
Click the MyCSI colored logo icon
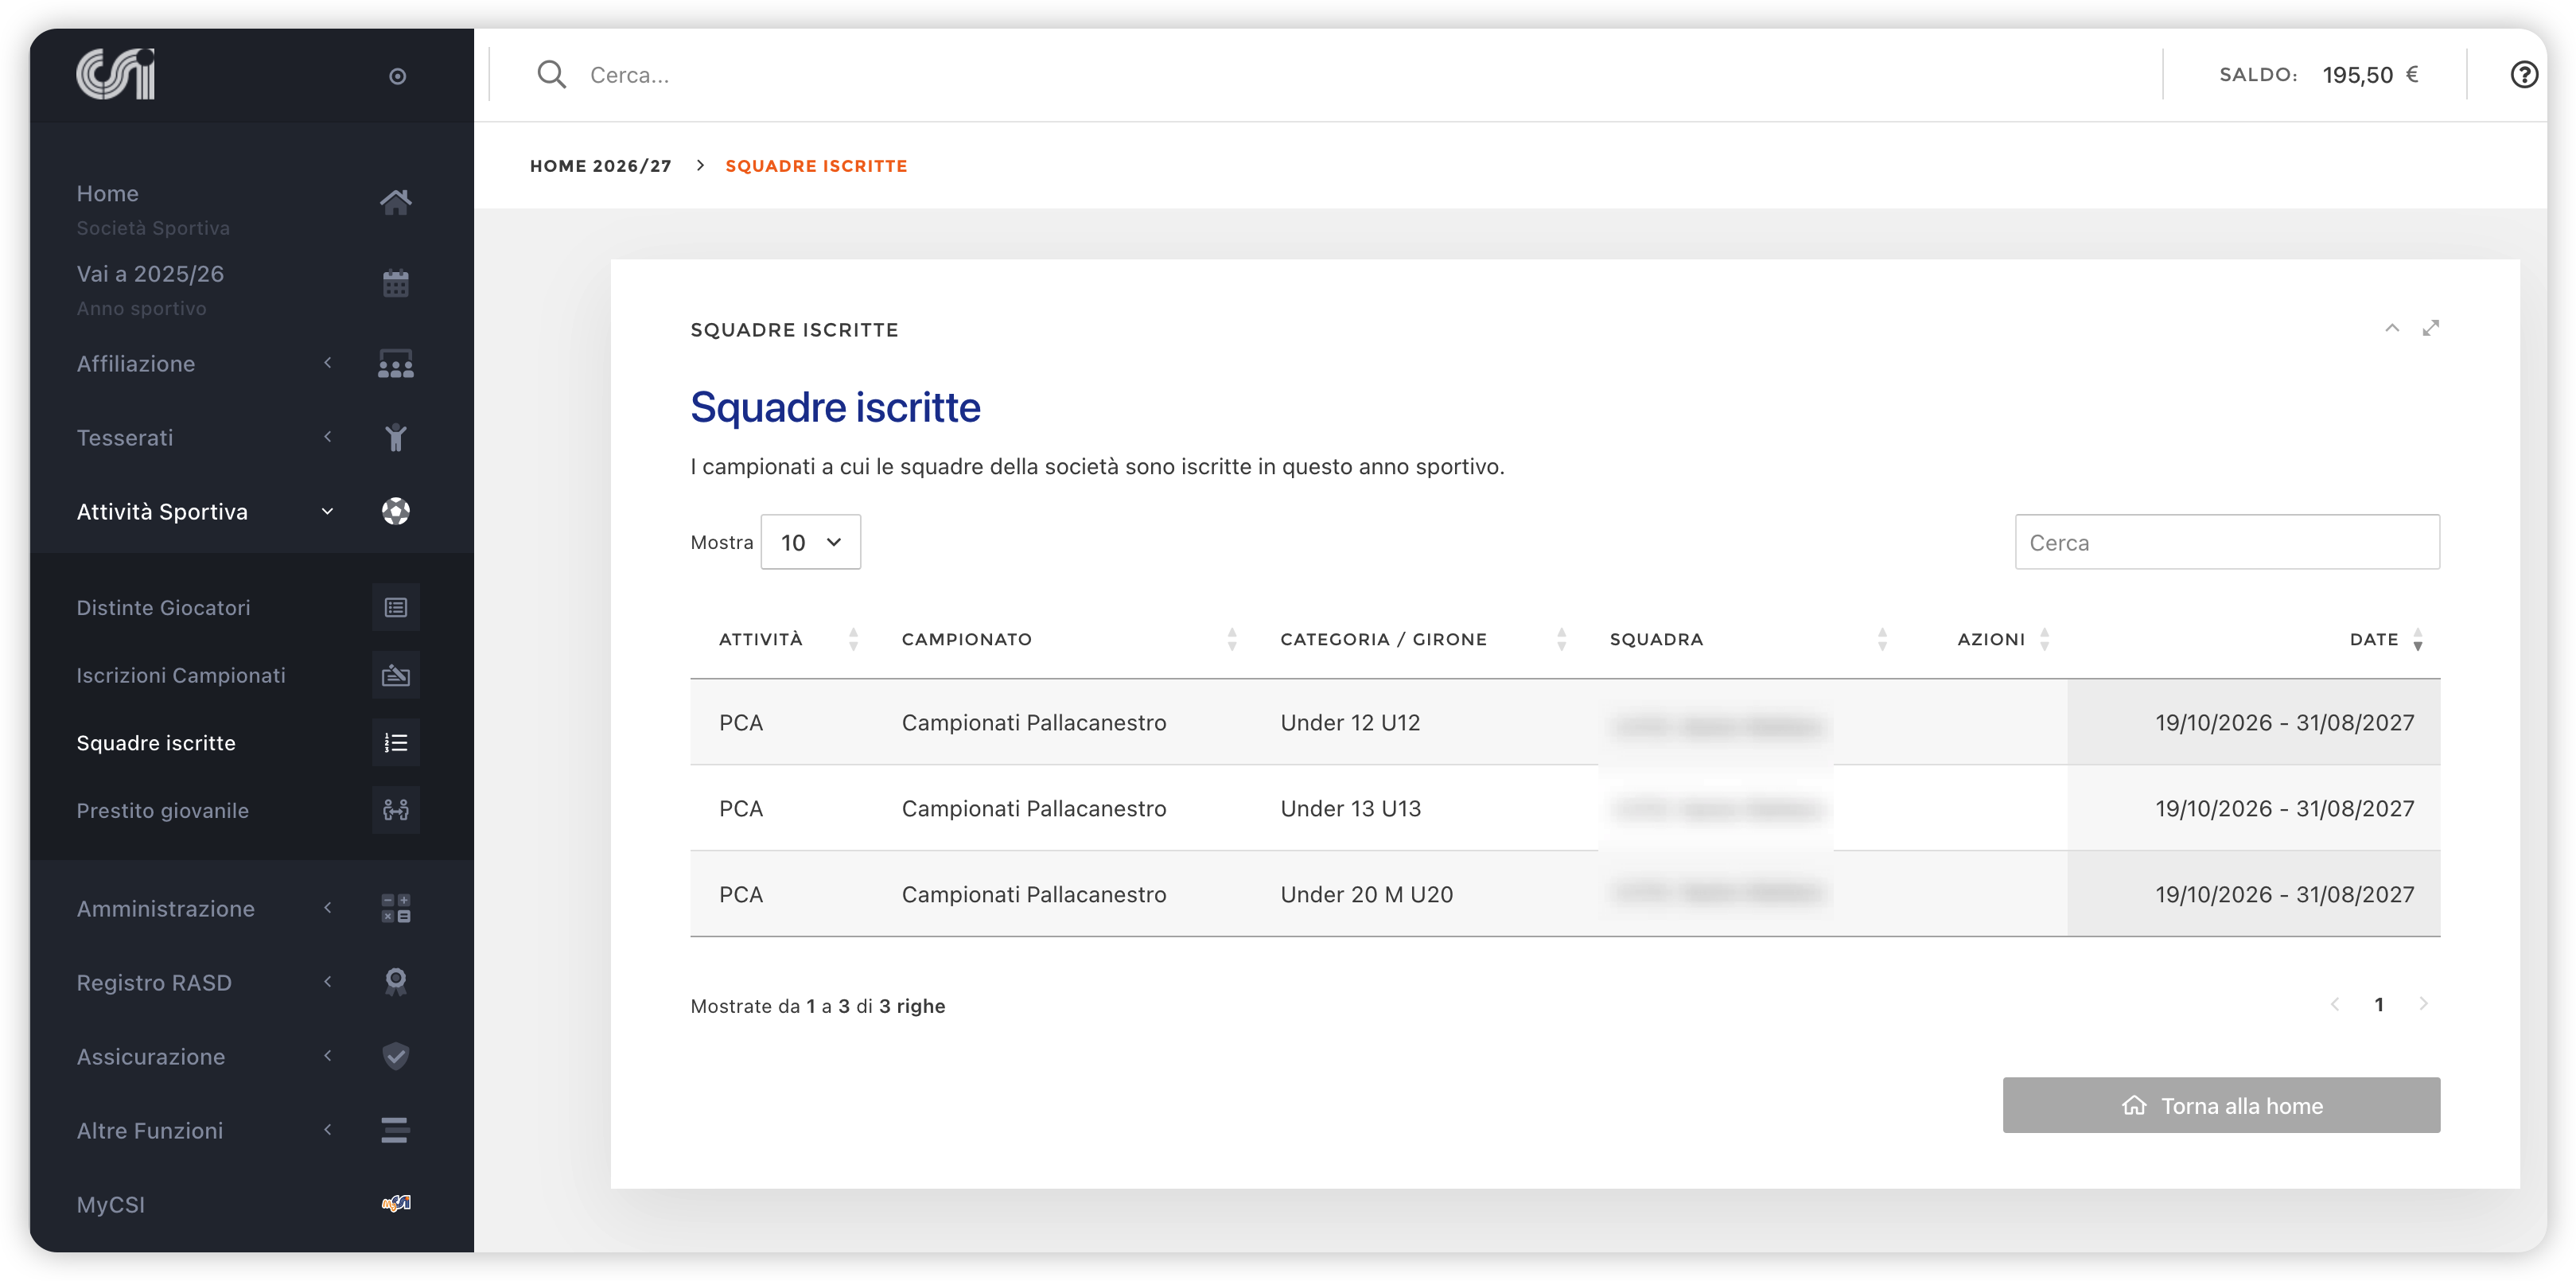[396, 1204]
